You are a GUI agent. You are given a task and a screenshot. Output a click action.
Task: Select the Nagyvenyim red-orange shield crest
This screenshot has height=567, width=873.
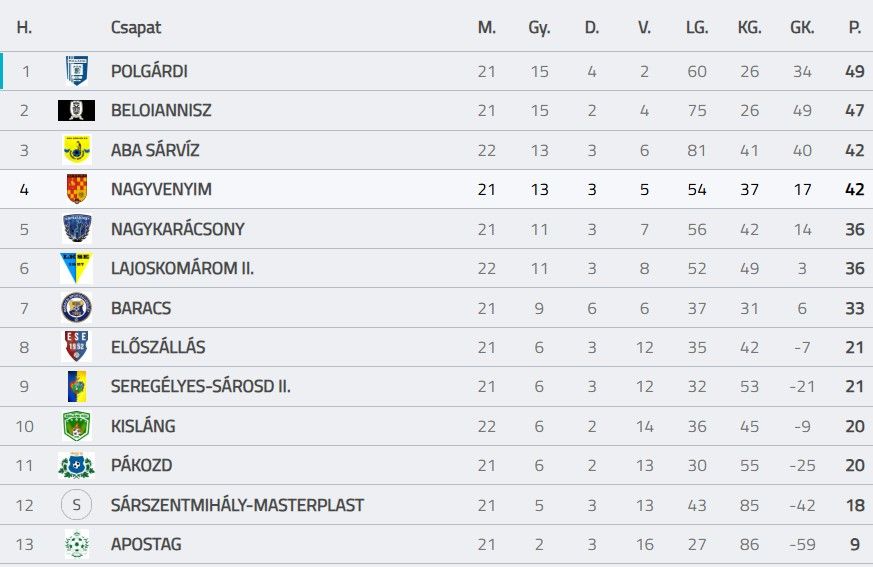77,189
